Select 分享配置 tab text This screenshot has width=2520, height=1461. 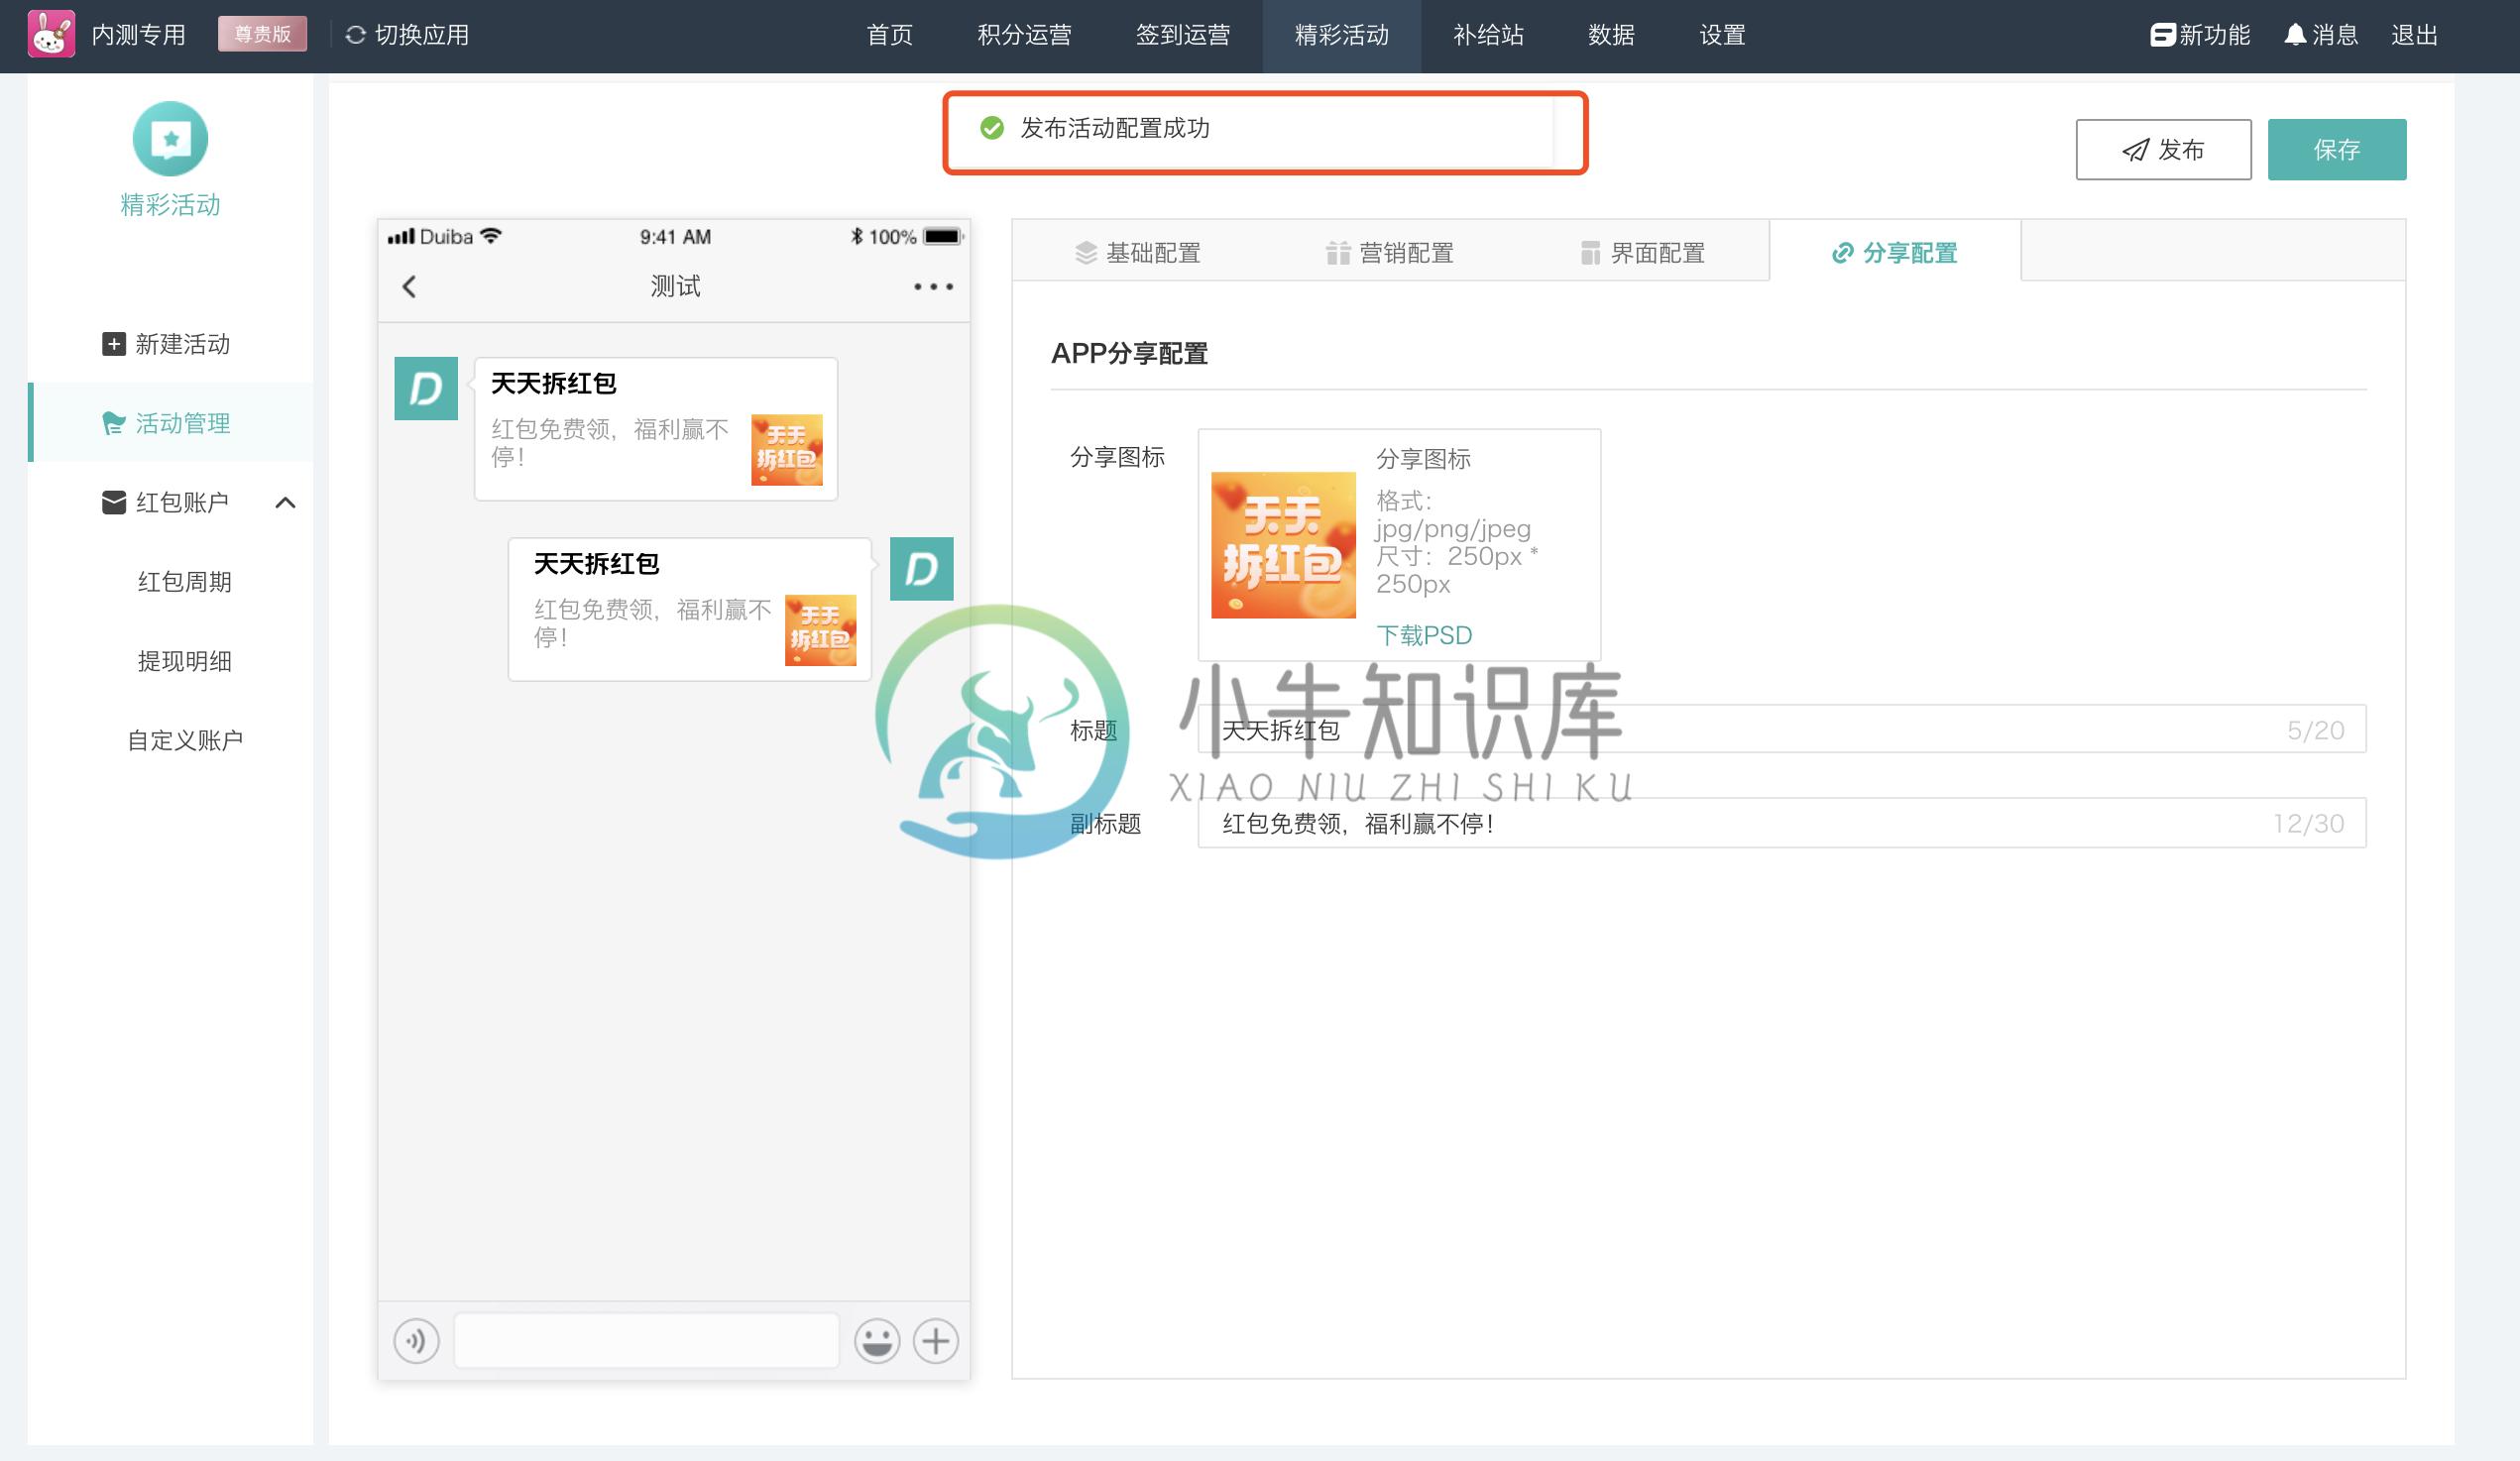[x=1910, y=253]
